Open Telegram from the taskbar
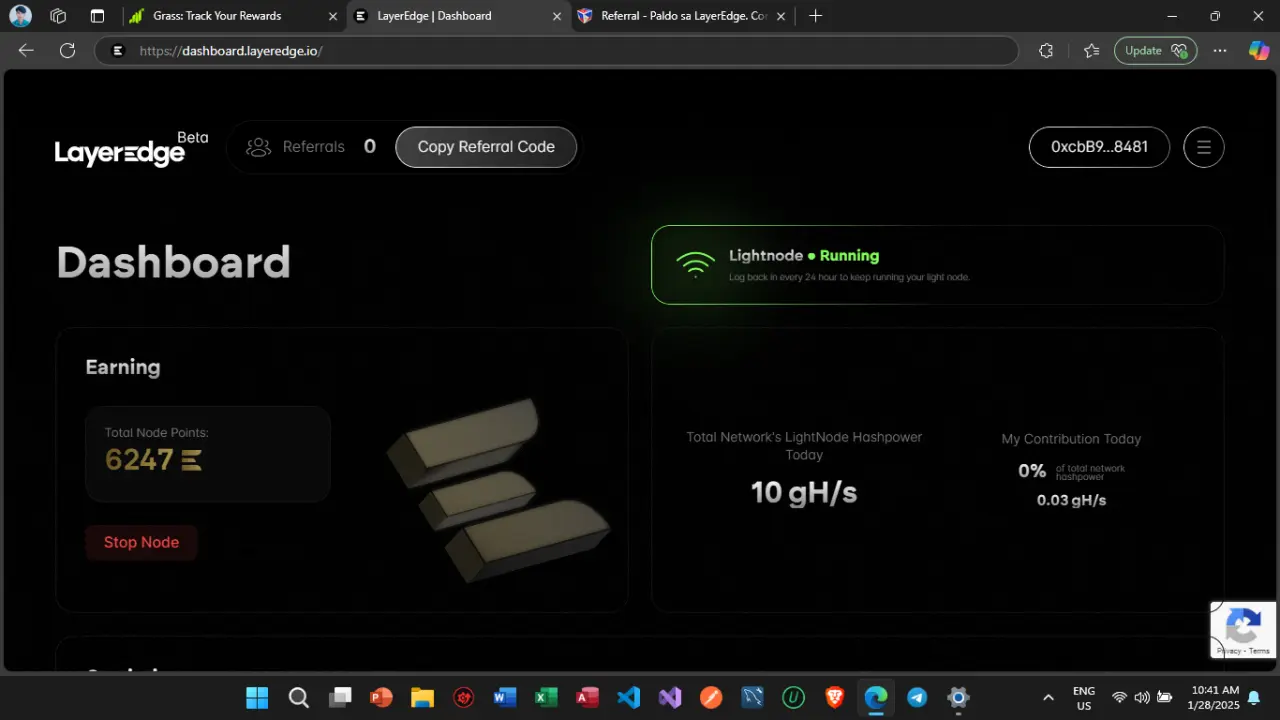The height and width of the screenshot is (720, 1280). point(917,697)
